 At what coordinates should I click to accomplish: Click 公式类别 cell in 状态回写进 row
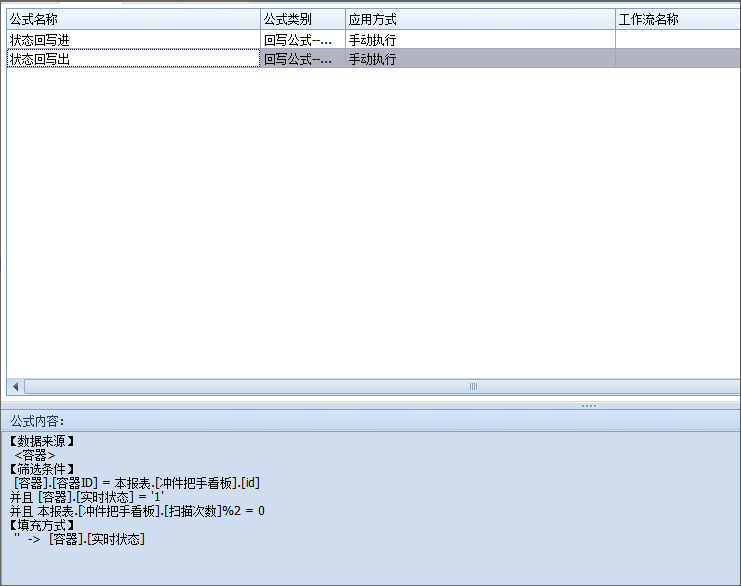coord(302,40)
